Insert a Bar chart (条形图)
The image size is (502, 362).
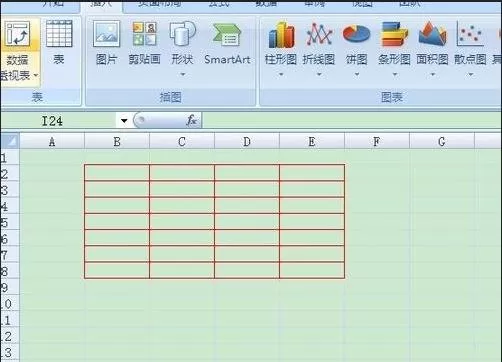point(394,48)
